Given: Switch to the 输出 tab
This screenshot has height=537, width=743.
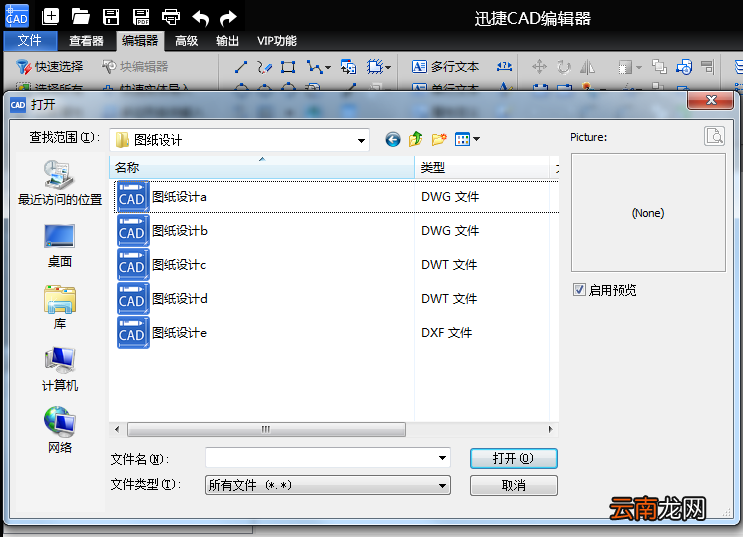Looking at the screenshot, I should [227, 41].
